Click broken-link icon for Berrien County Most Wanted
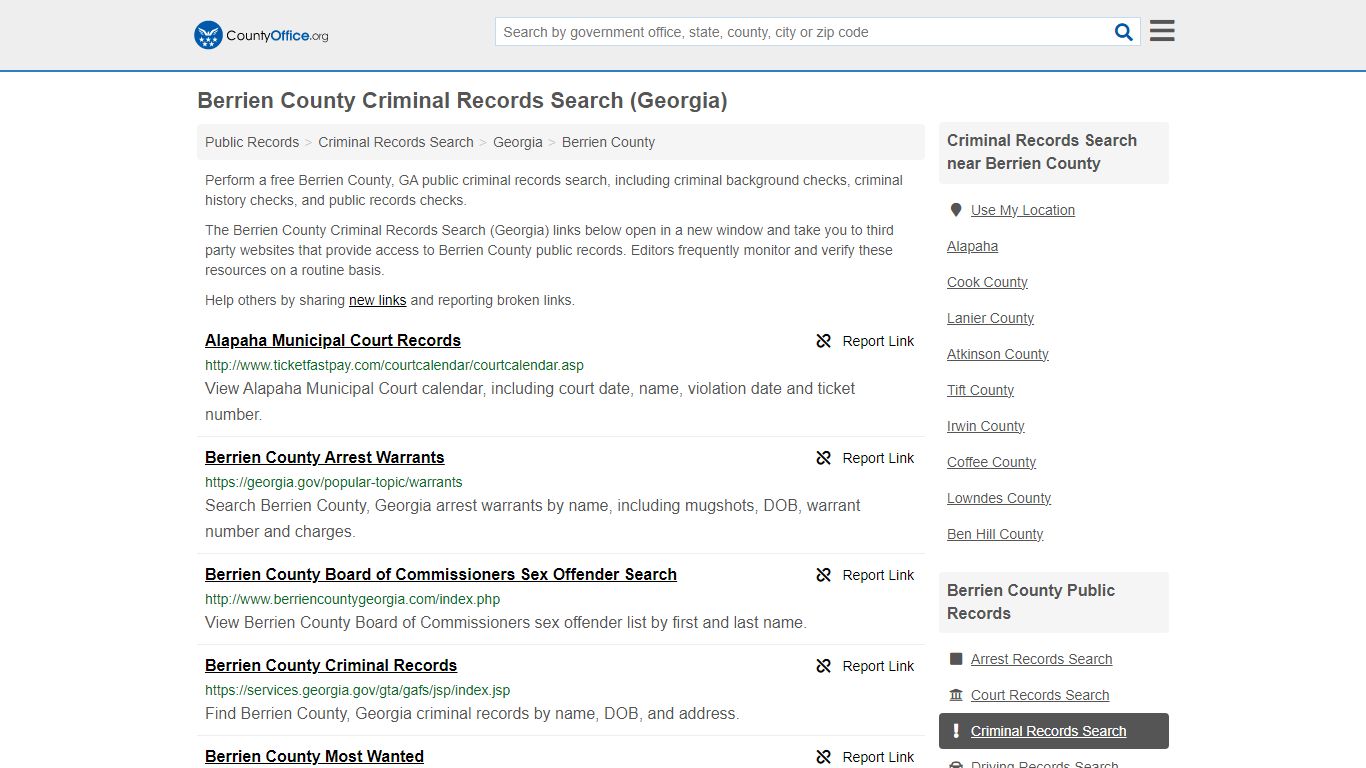The image size is (1366, 768). (824, 757)
